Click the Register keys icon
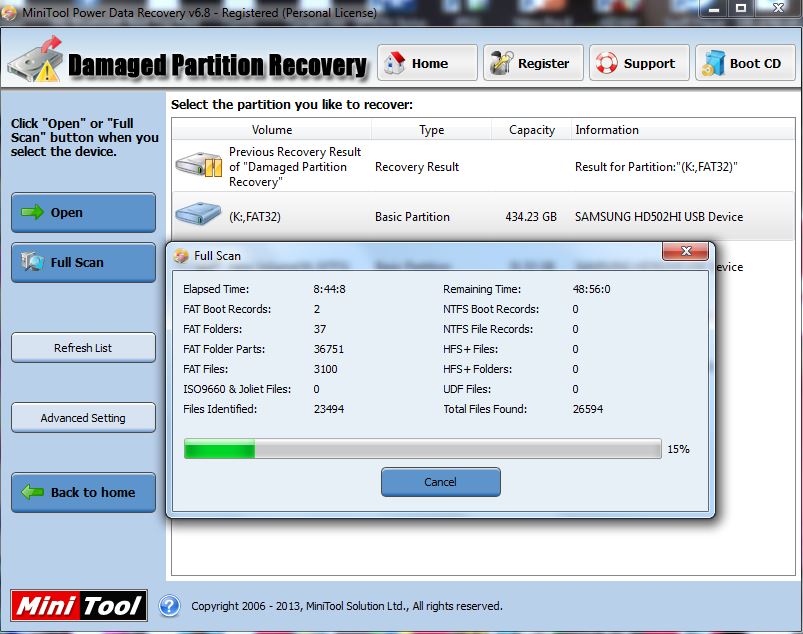This screenshot has height=634, width=803. pos(501,63)
